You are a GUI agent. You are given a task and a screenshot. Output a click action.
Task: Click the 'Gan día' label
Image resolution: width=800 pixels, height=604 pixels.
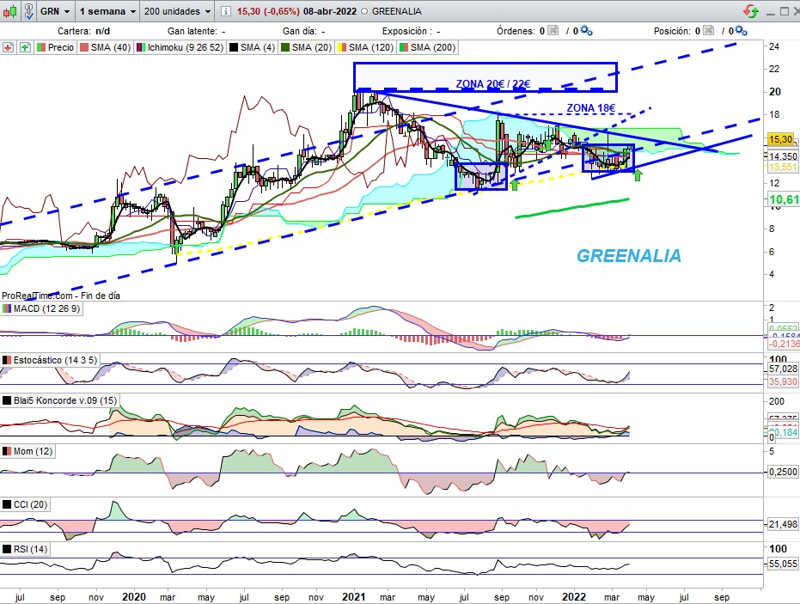pyautogui.click(x=304, y=31)
